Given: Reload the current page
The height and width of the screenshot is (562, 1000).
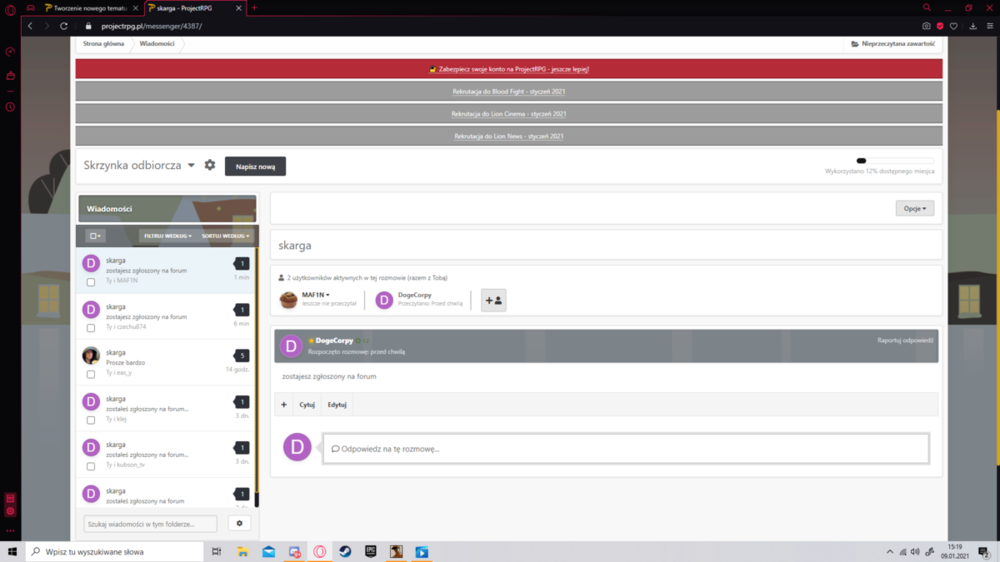Looking at the screenshot, I should [x=64, y=26].
